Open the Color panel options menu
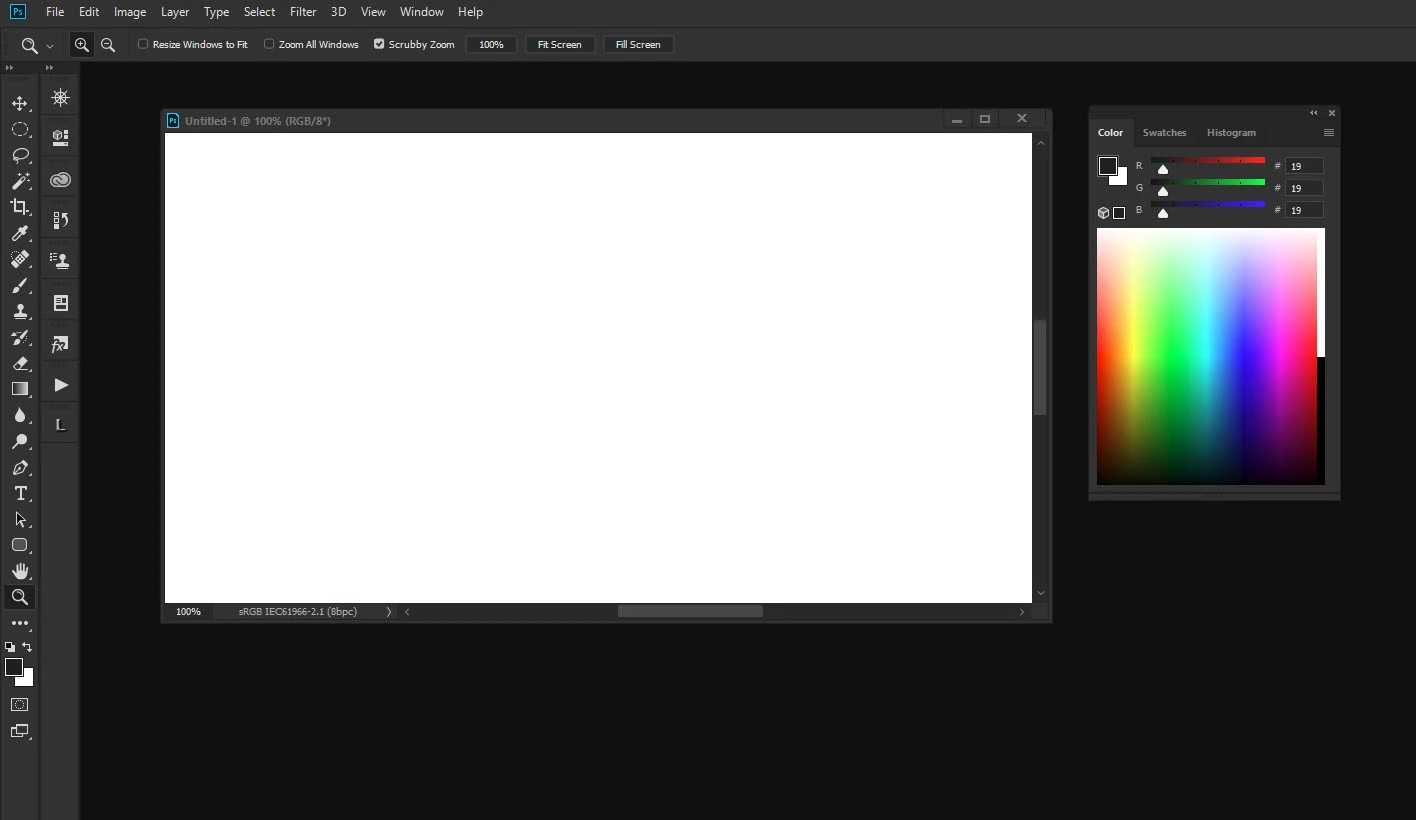Viewport: 1416px width, 820px height. [x=1328, y=132]
